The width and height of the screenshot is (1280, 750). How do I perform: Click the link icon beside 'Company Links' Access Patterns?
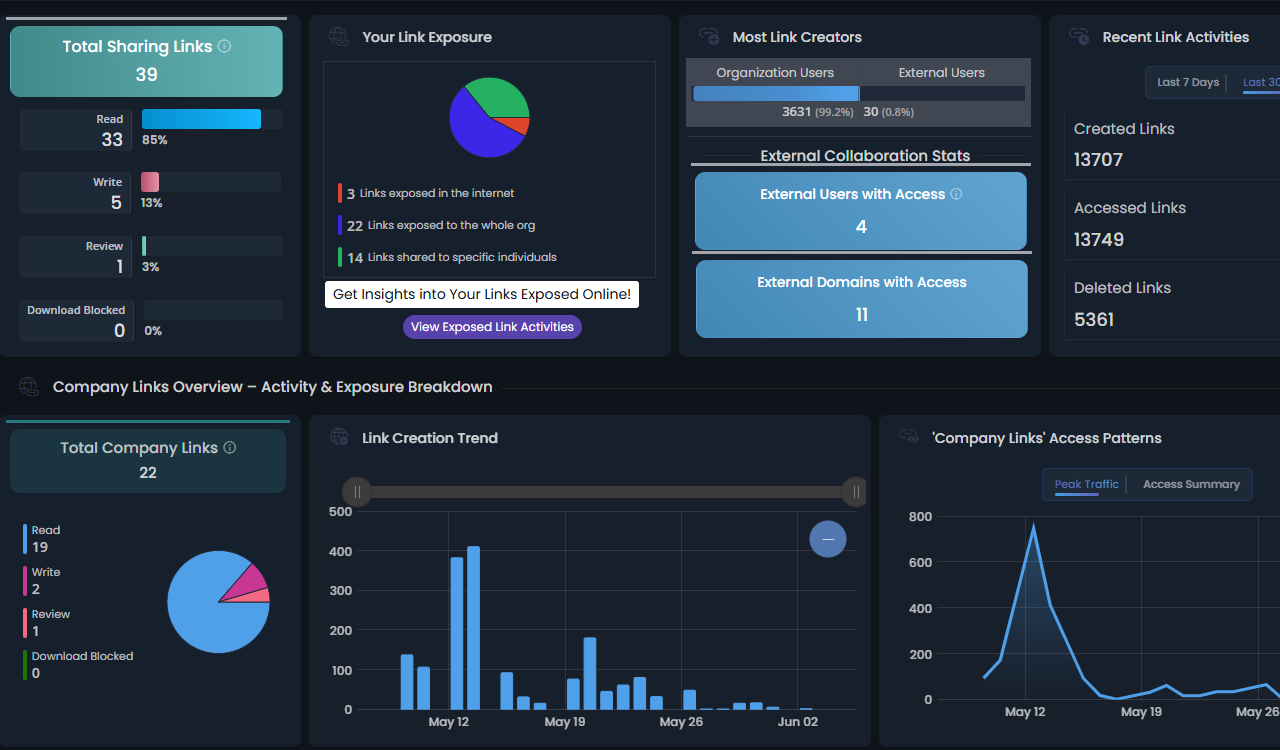pos(908,437)
